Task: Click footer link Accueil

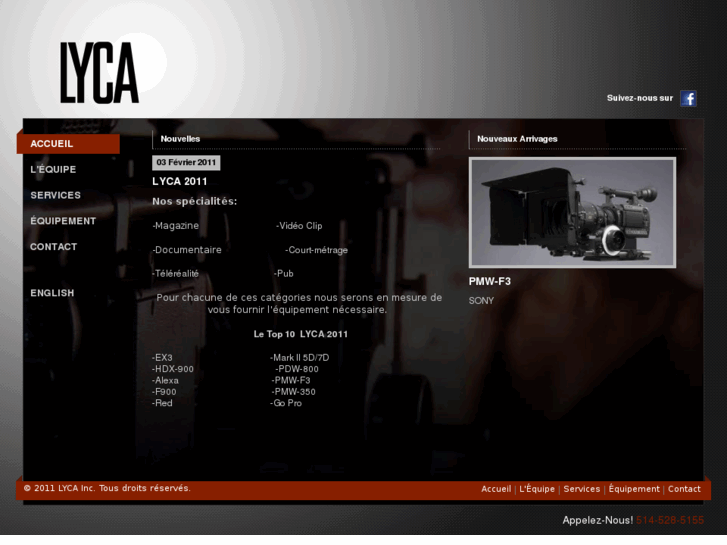Action: (496, 489)
